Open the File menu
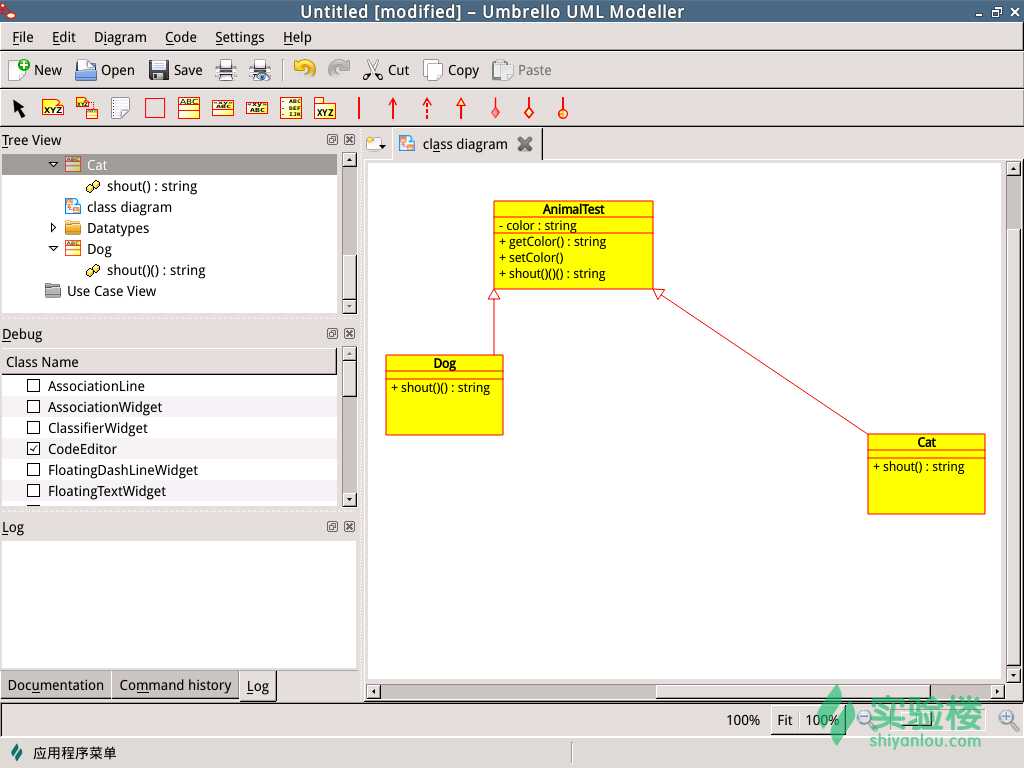The width and height of the screenshot is (1024, 768). tap(23, 37)
